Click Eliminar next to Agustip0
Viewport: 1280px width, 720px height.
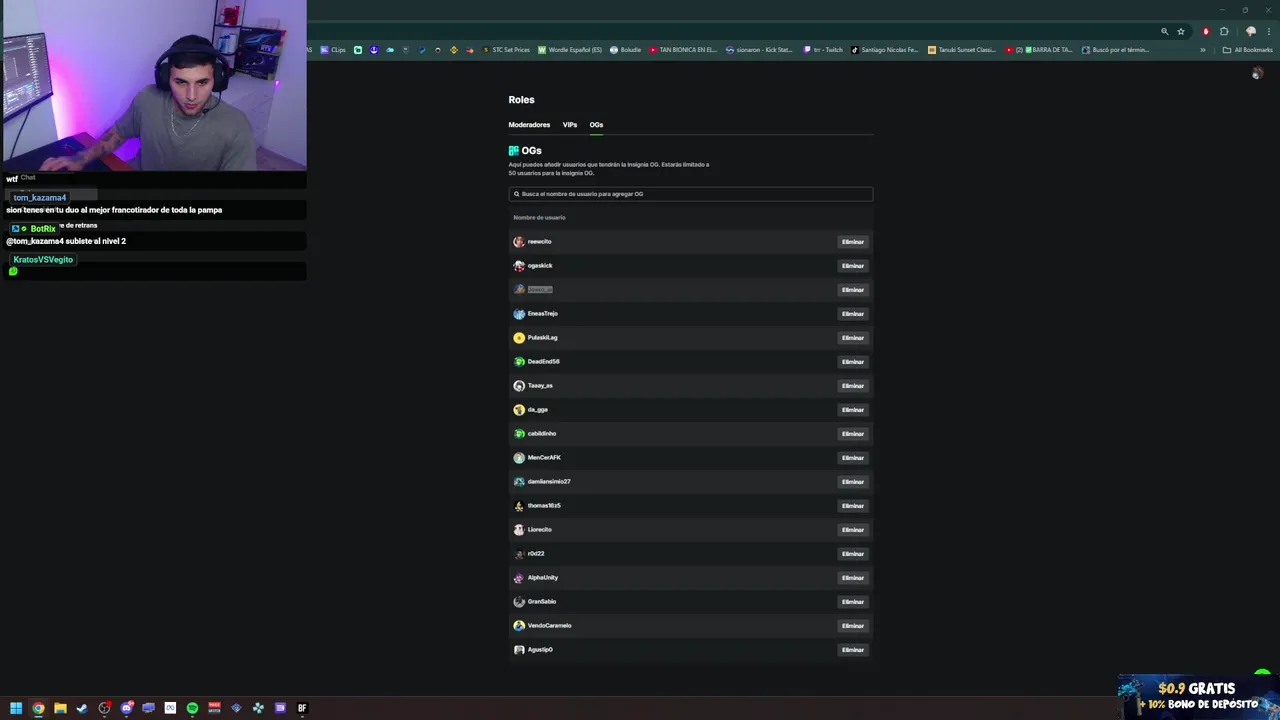coord(852,650)
